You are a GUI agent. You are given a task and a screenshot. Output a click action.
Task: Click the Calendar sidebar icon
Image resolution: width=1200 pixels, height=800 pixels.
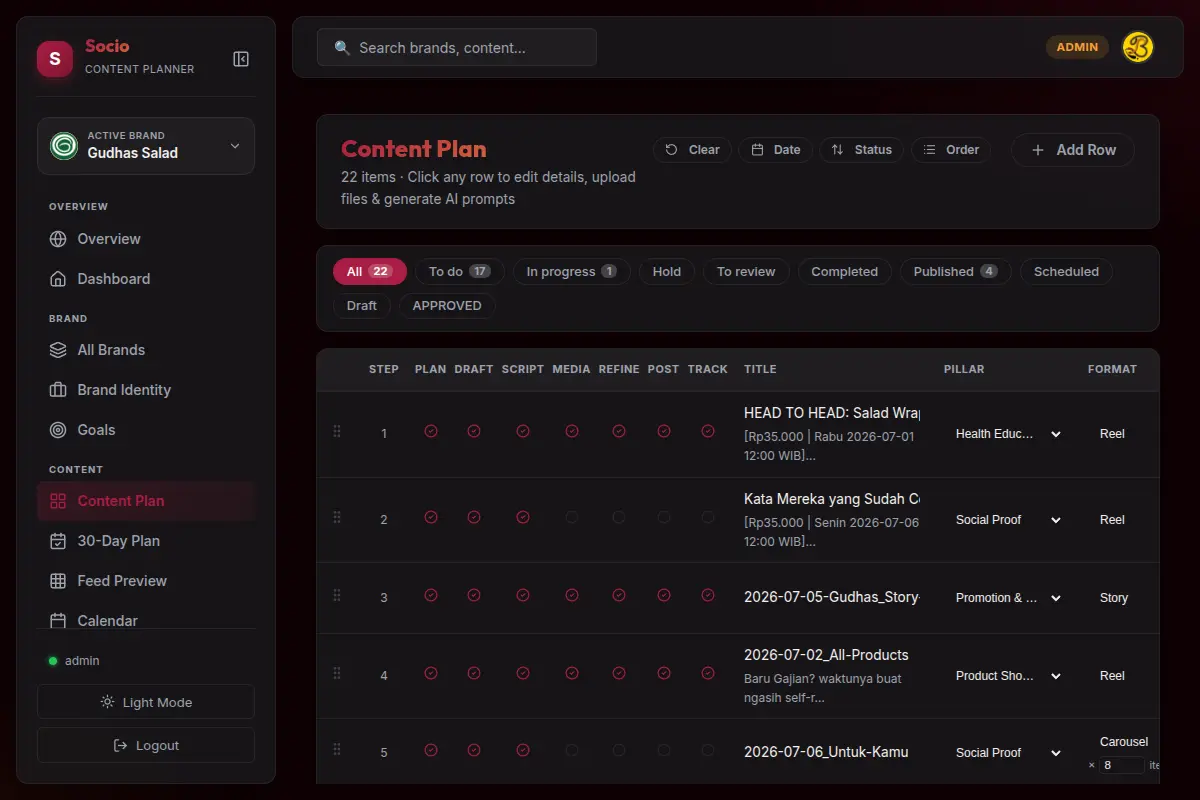click(x=58, y=621)
